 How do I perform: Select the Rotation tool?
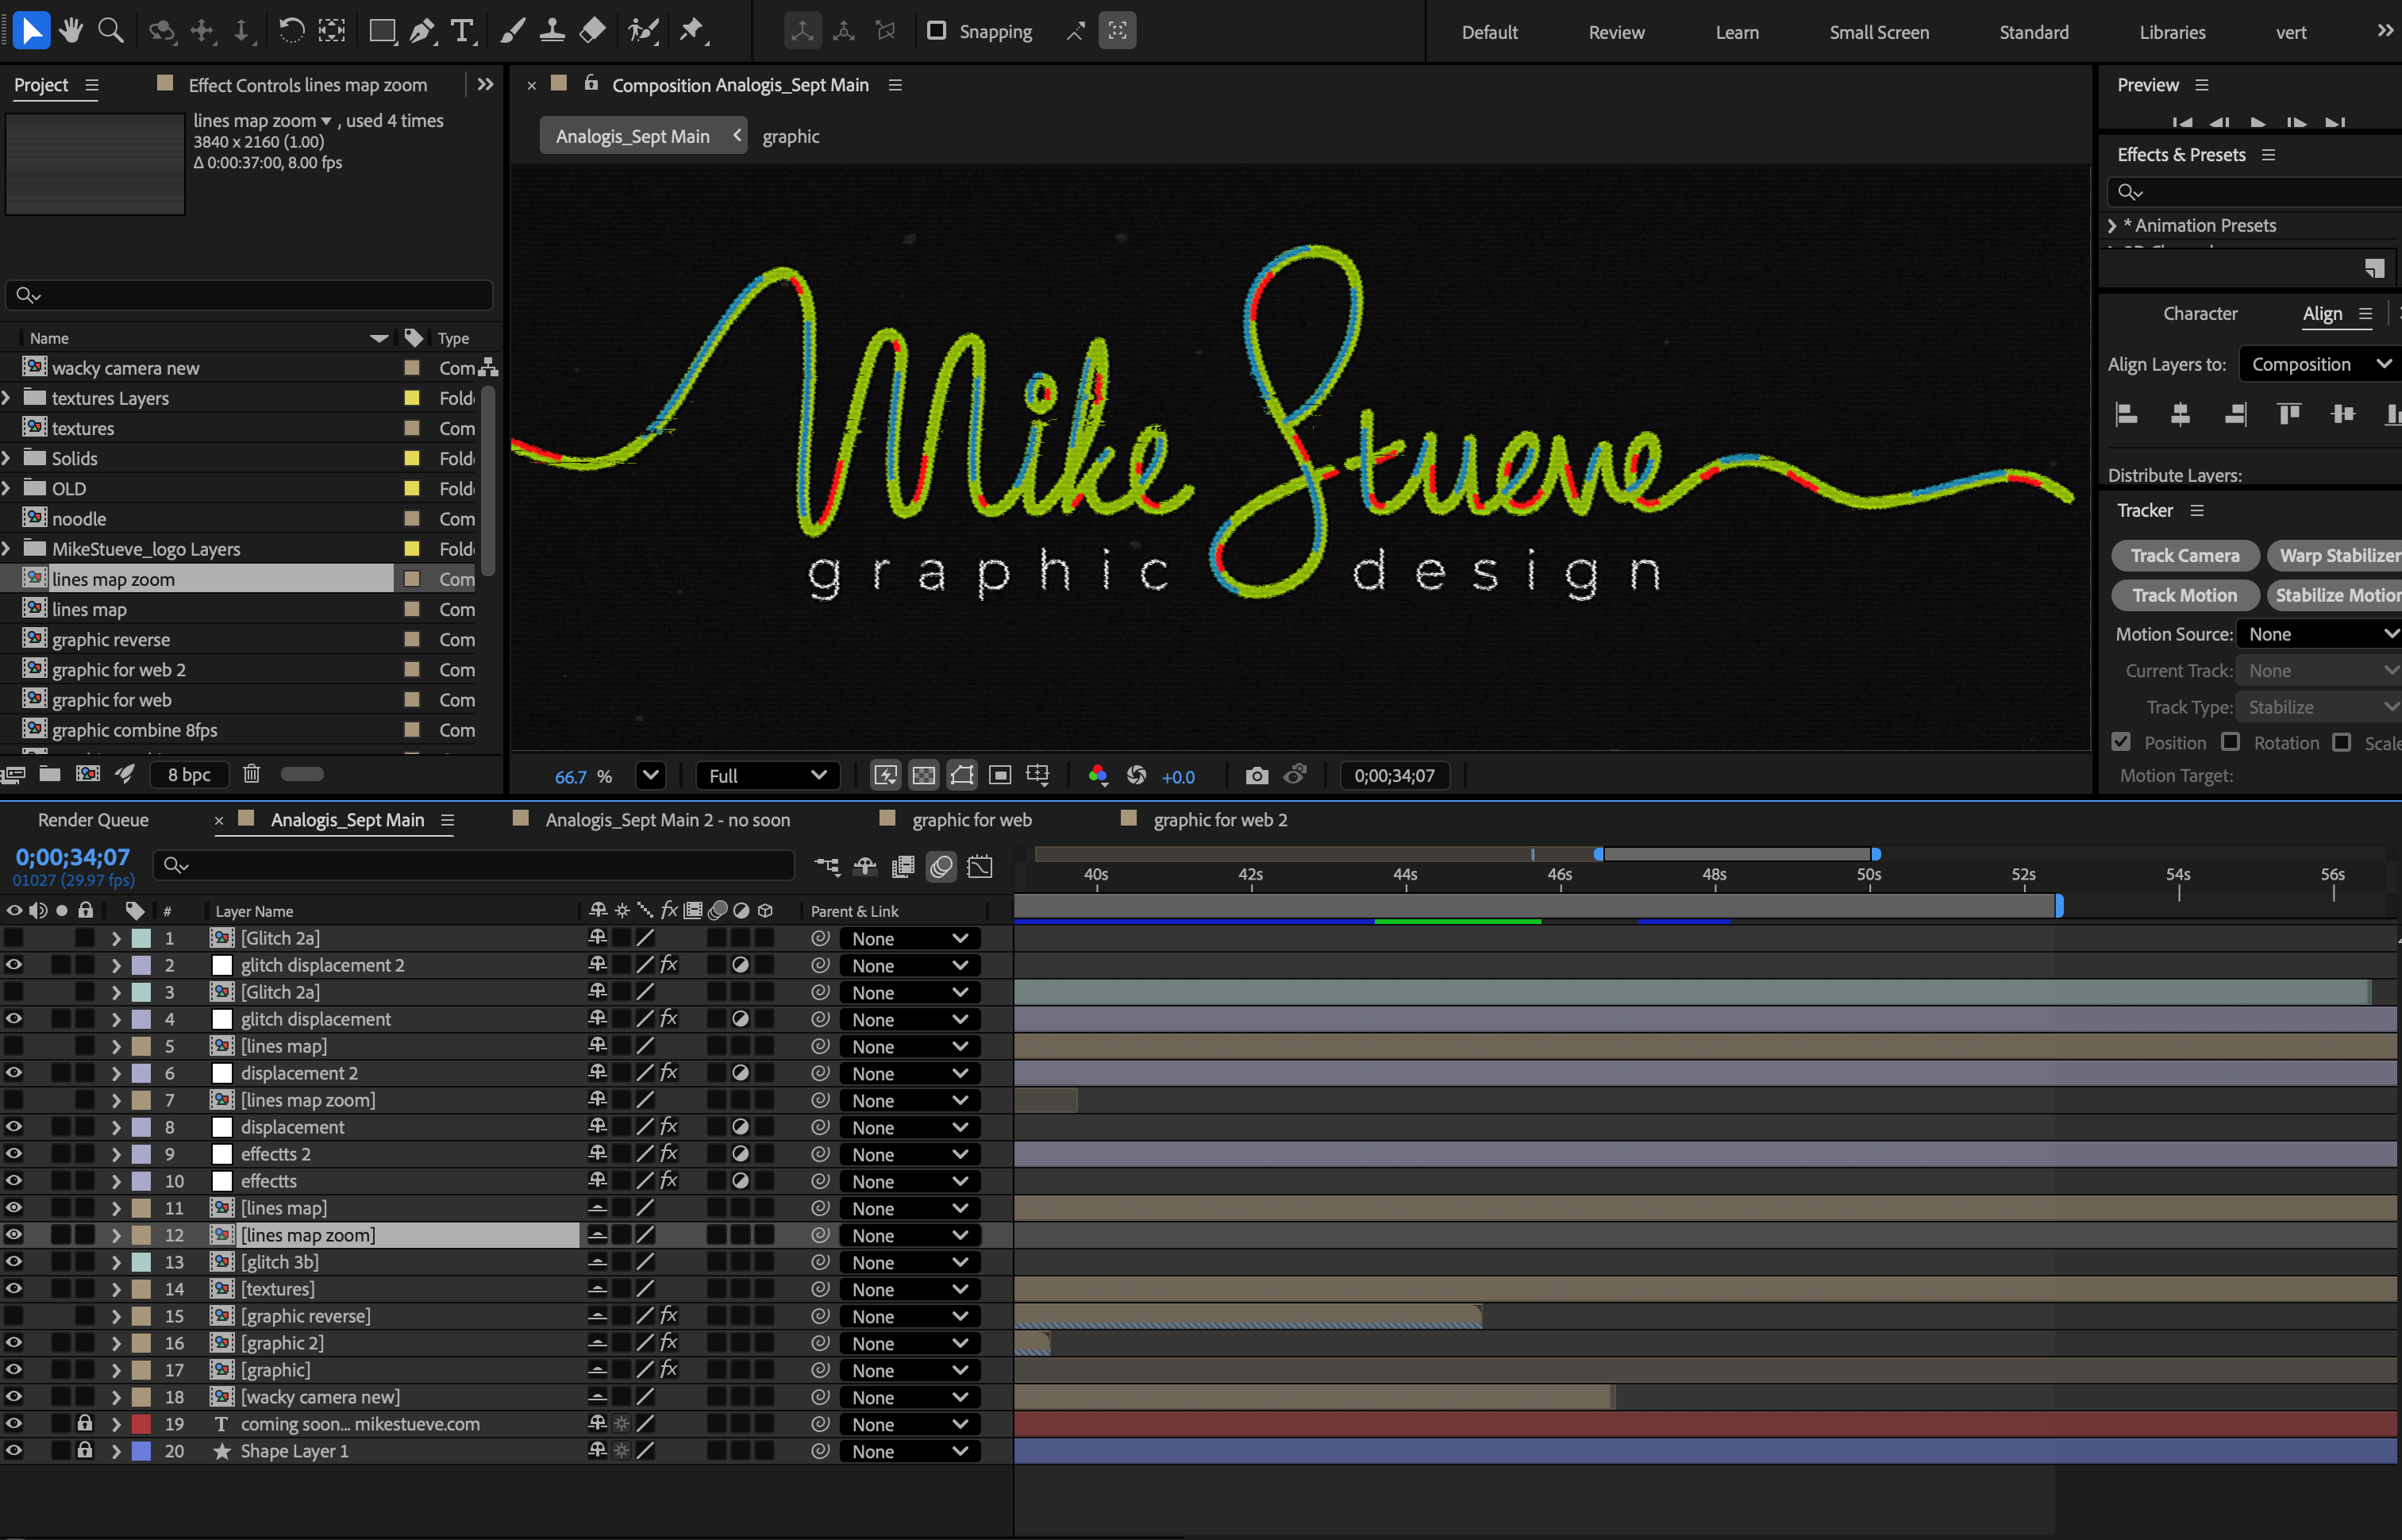[291, 31]
